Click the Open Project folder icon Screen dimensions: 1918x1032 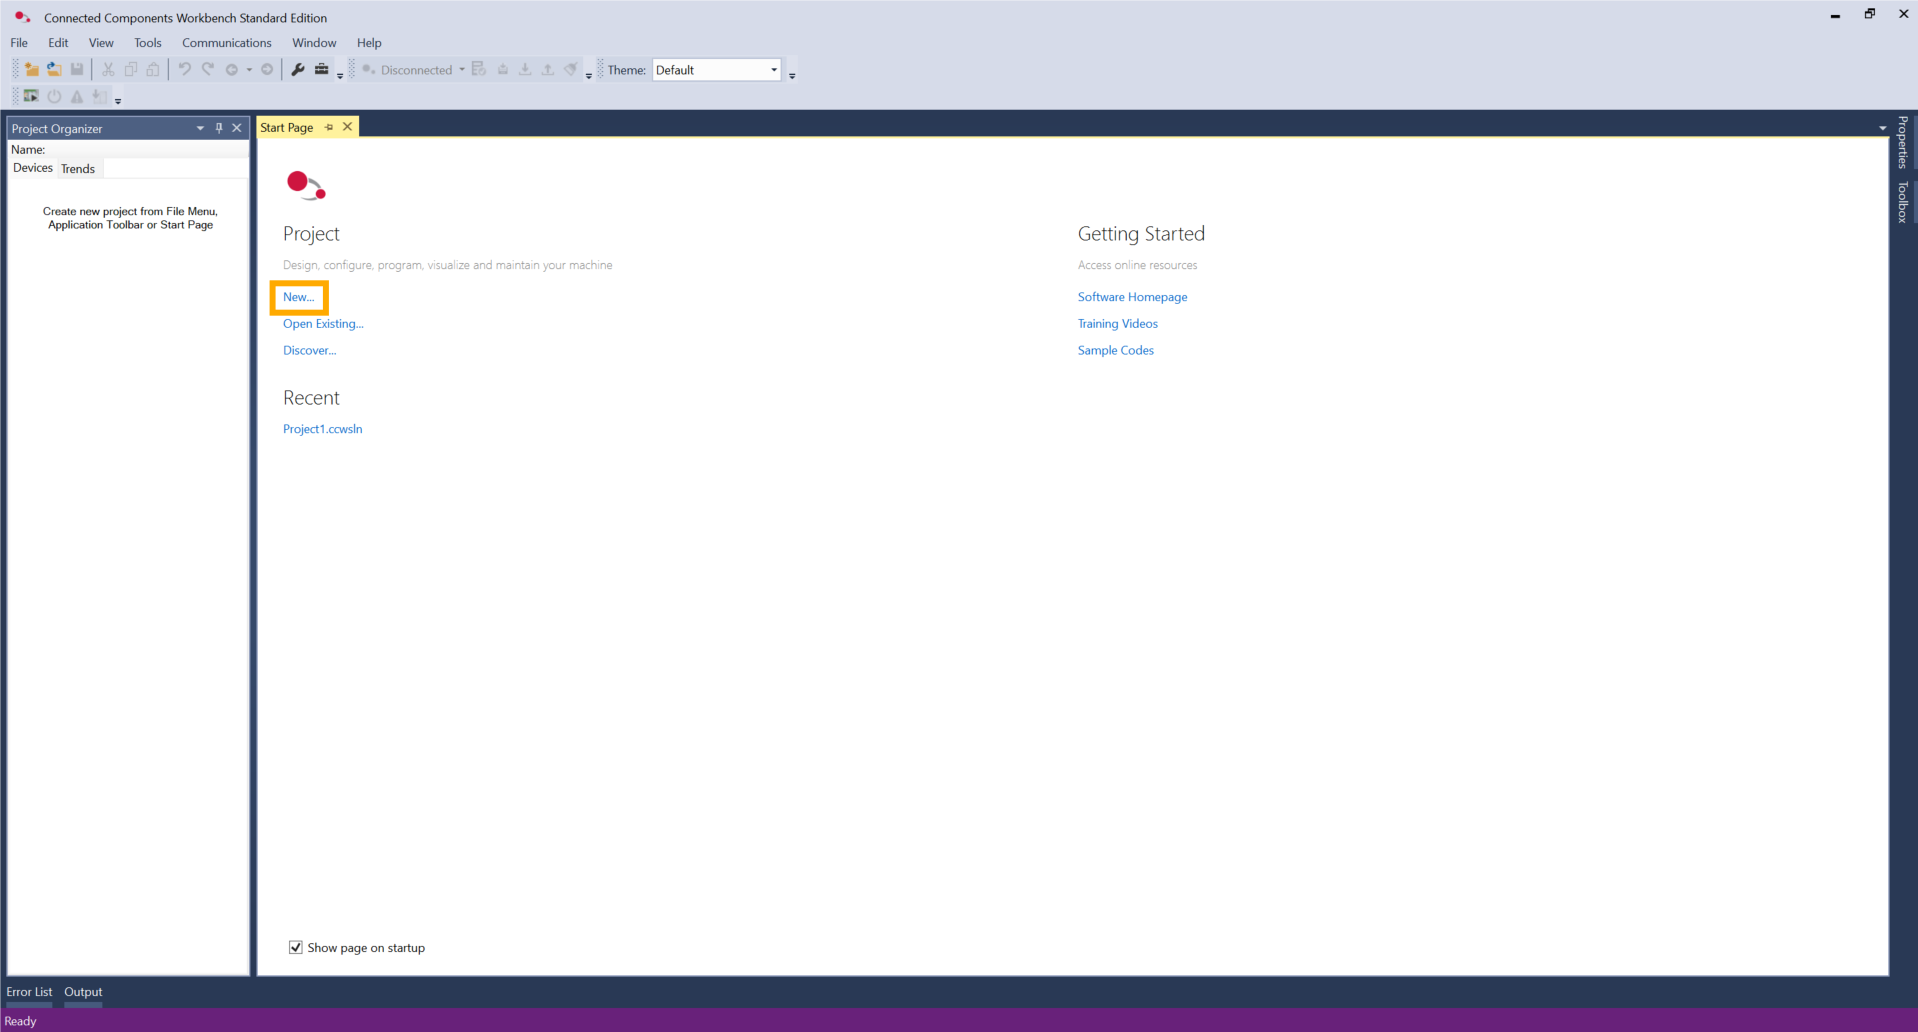click(x=54, y=70)
